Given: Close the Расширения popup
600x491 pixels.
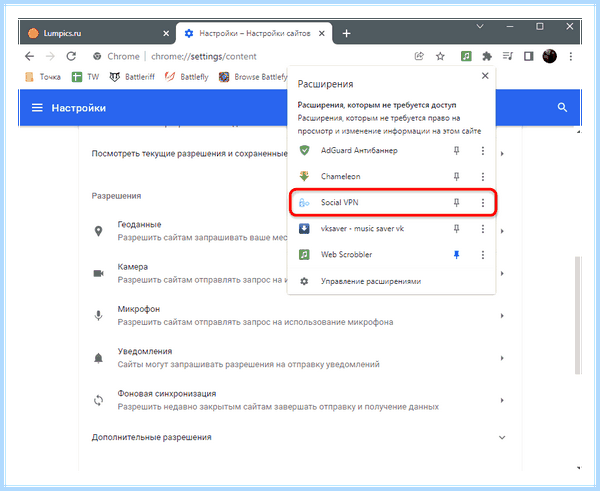Looking at the screenshot, I should coord(485,76).
